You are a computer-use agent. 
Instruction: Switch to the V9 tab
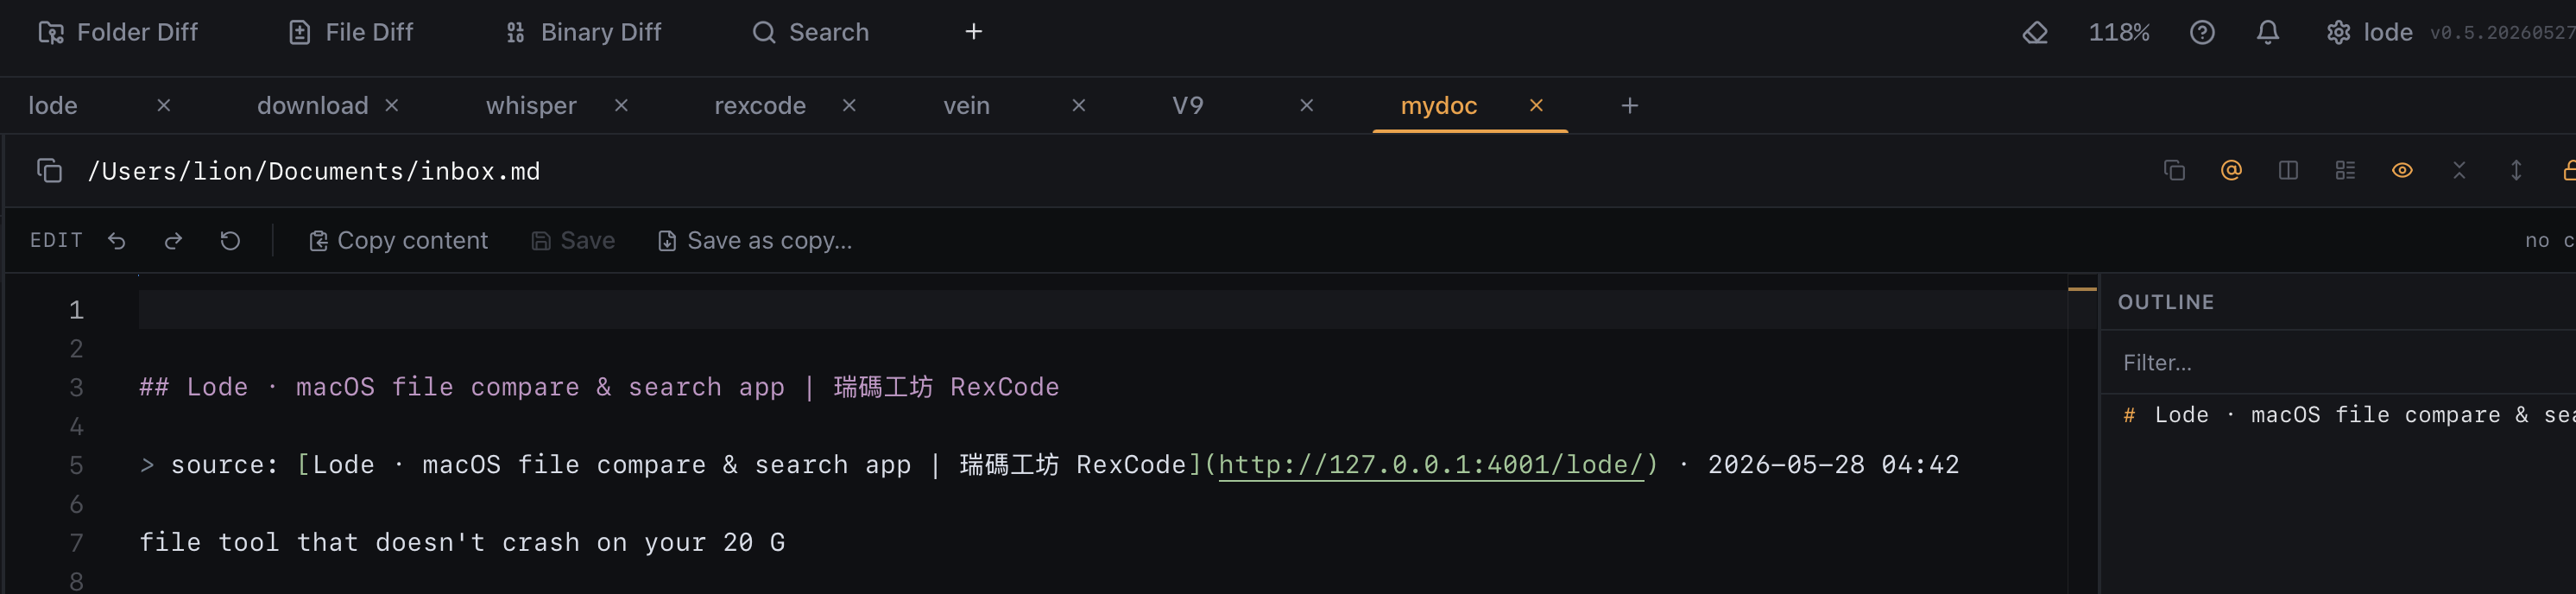[1188, 105]
